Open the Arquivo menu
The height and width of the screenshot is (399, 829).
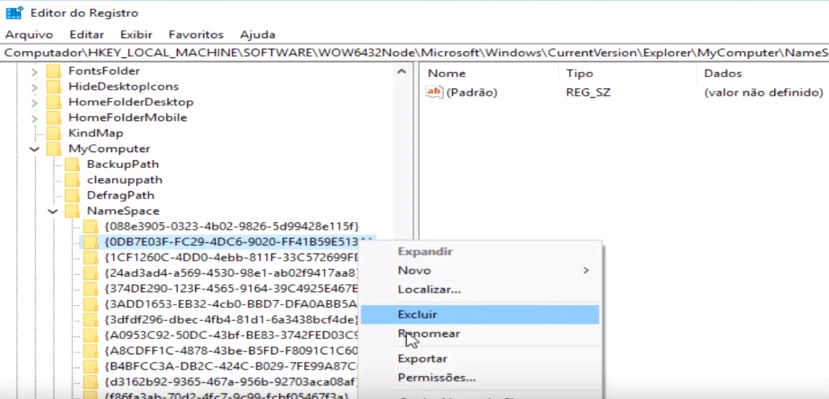tap(29, 35)
